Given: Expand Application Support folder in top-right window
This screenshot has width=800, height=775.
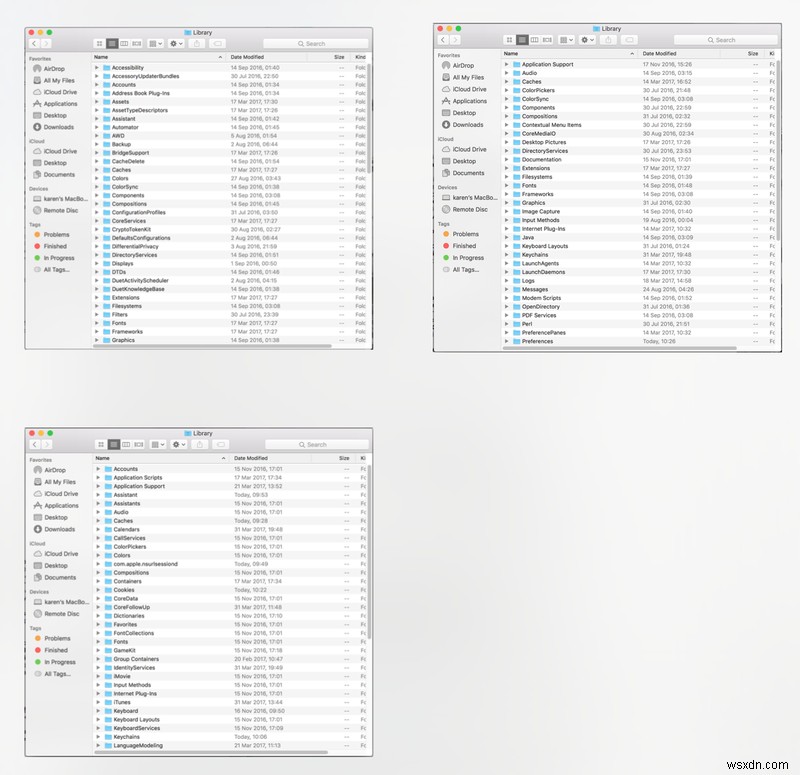Looking at the screenshot, I should pos(506,64).
